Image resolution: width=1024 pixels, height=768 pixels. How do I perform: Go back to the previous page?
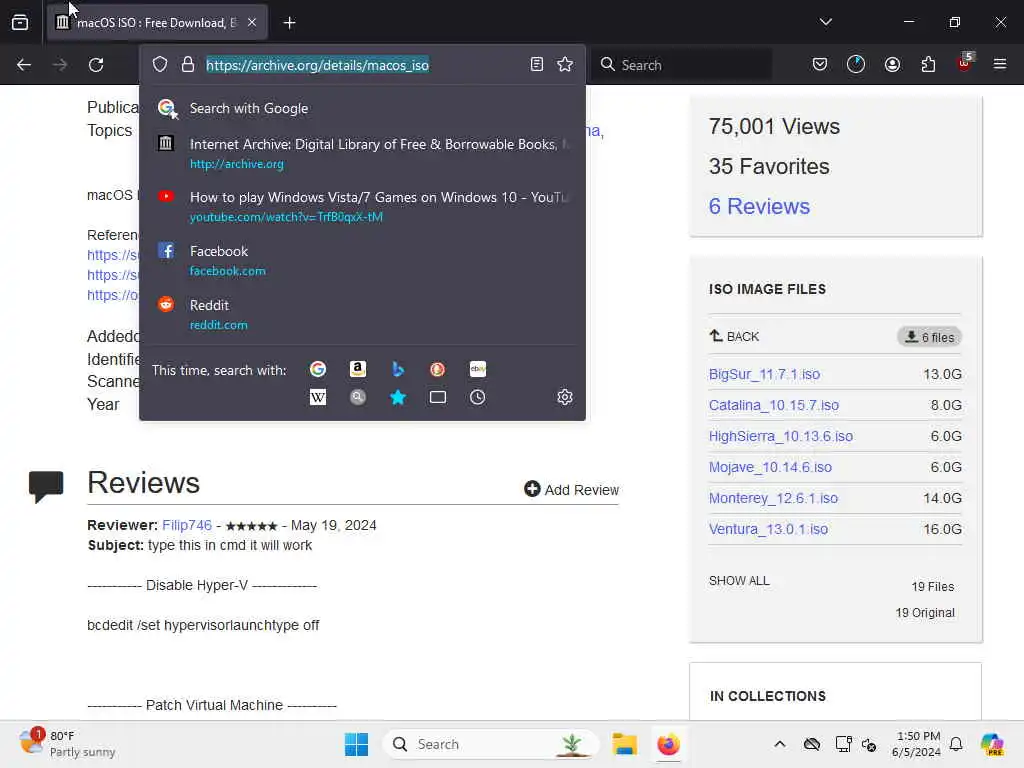click(24, 65)
